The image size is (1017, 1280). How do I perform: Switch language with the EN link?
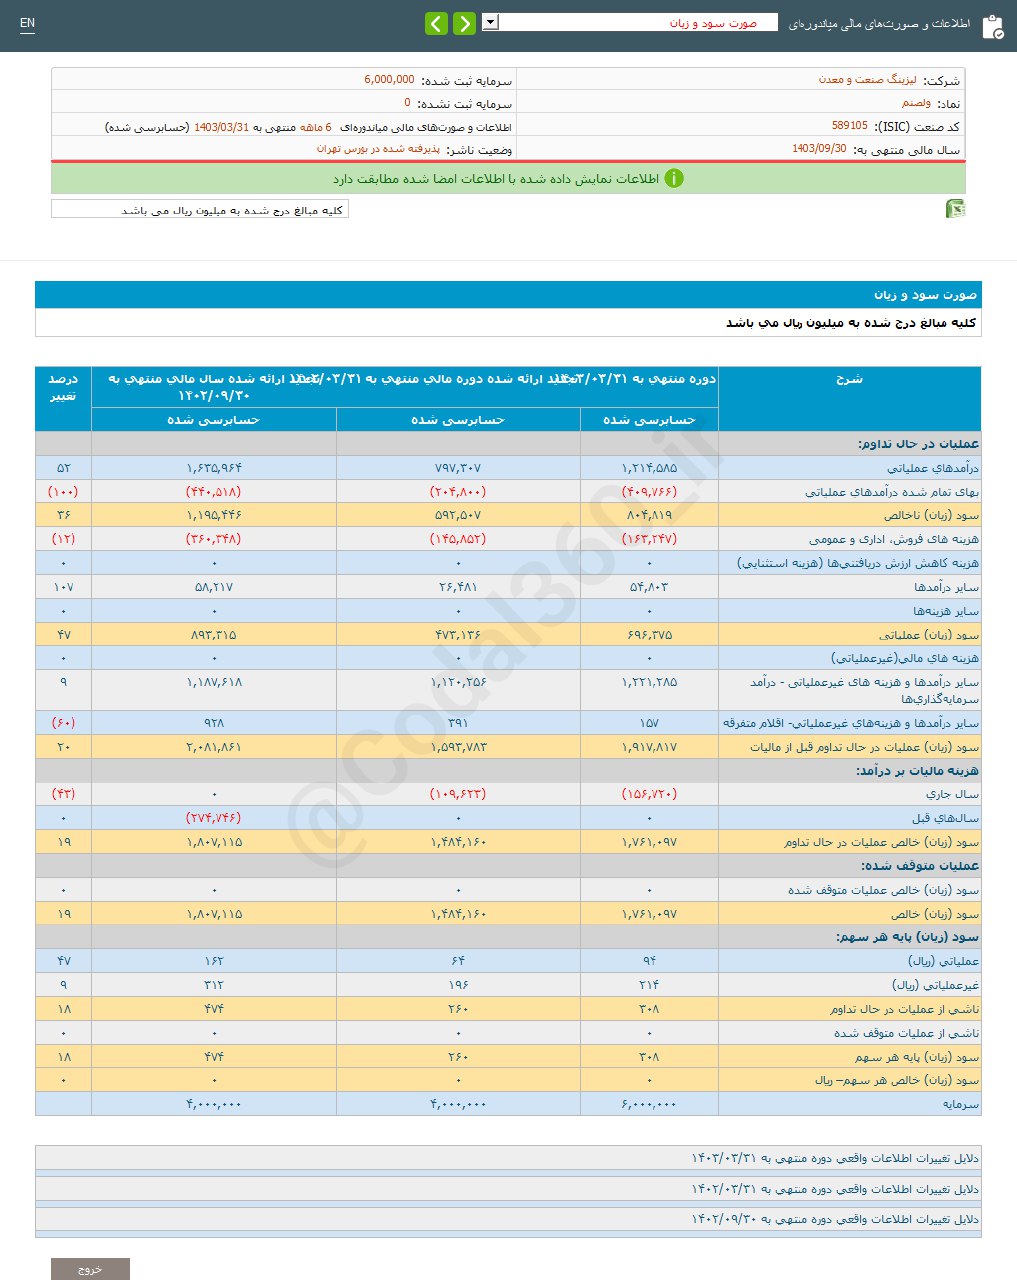click(27, 23)
